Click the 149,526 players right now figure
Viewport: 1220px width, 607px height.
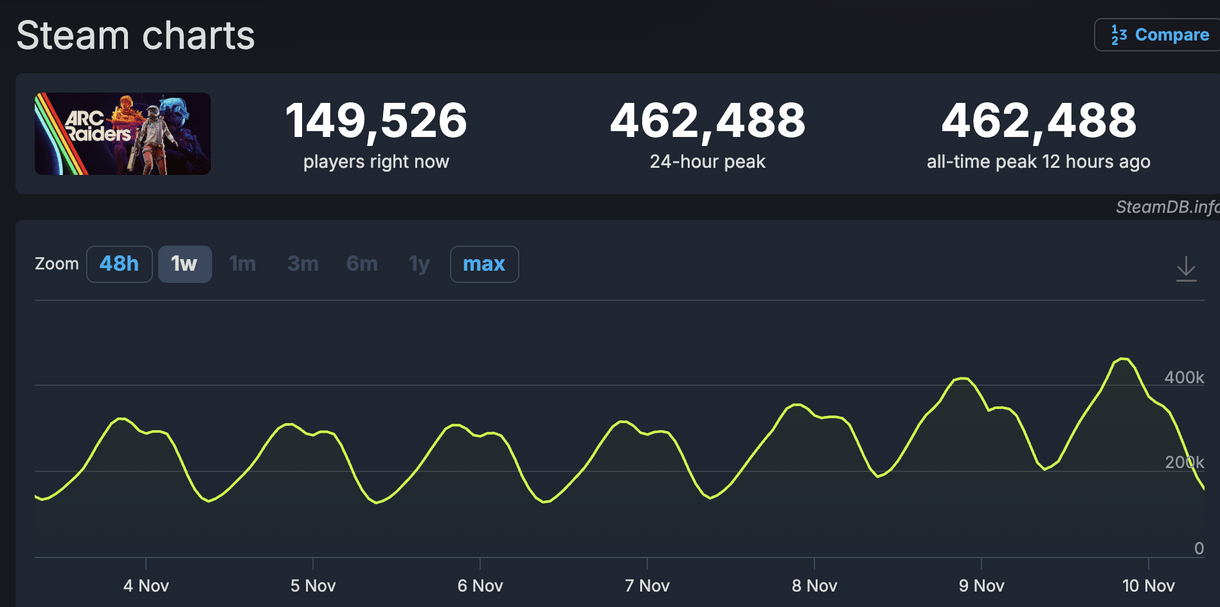pos(376,121)
